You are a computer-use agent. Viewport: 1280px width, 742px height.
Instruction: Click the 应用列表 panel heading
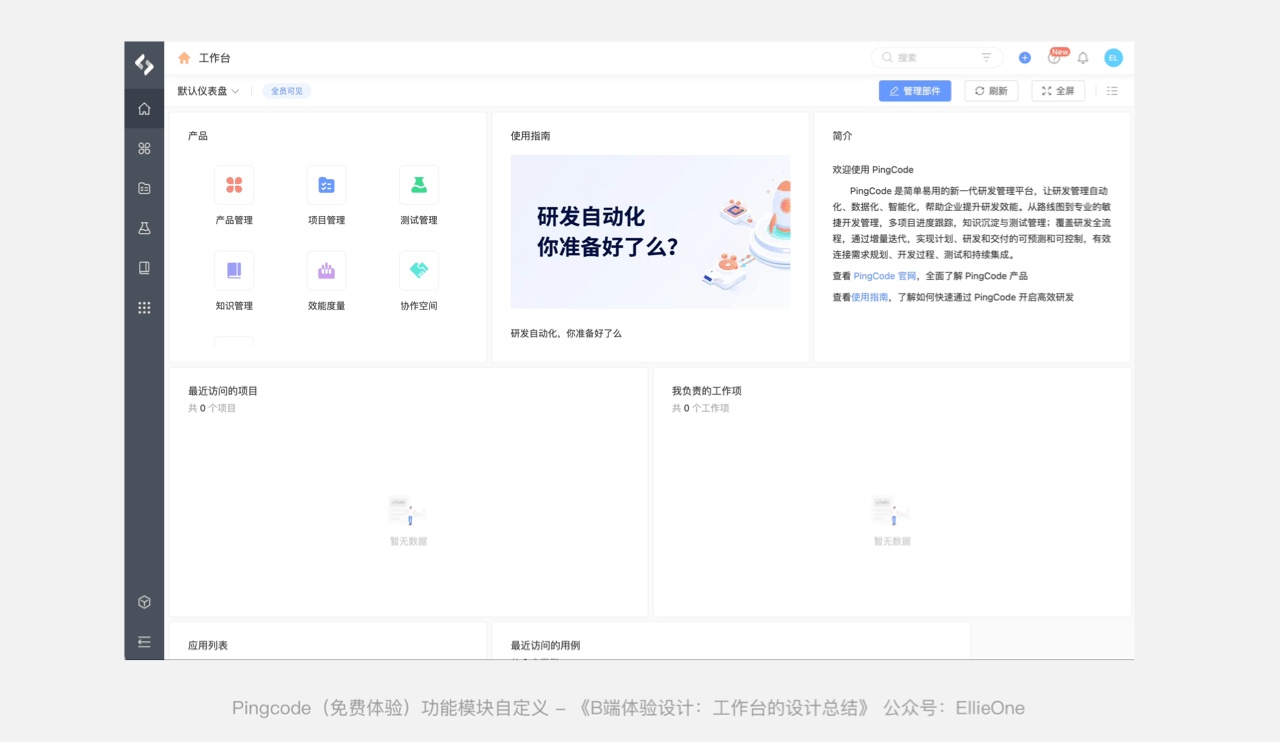(x=208, y=645)
